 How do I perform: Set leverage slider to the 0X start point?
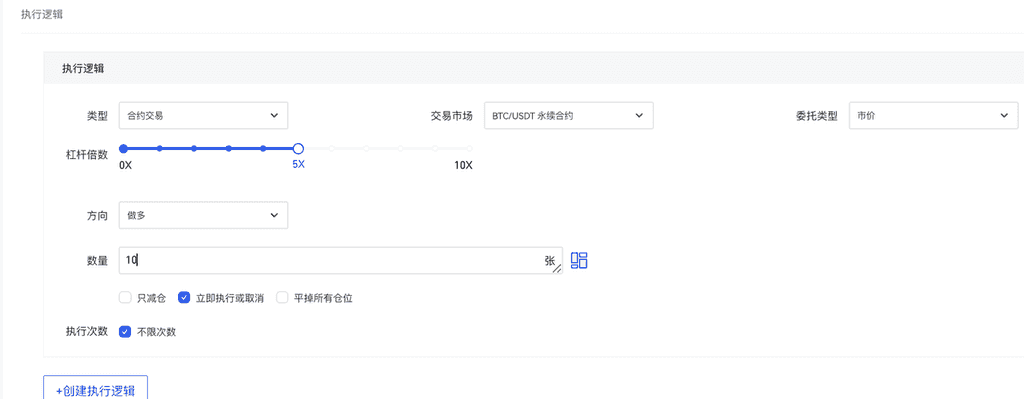[x=123, y=149]
